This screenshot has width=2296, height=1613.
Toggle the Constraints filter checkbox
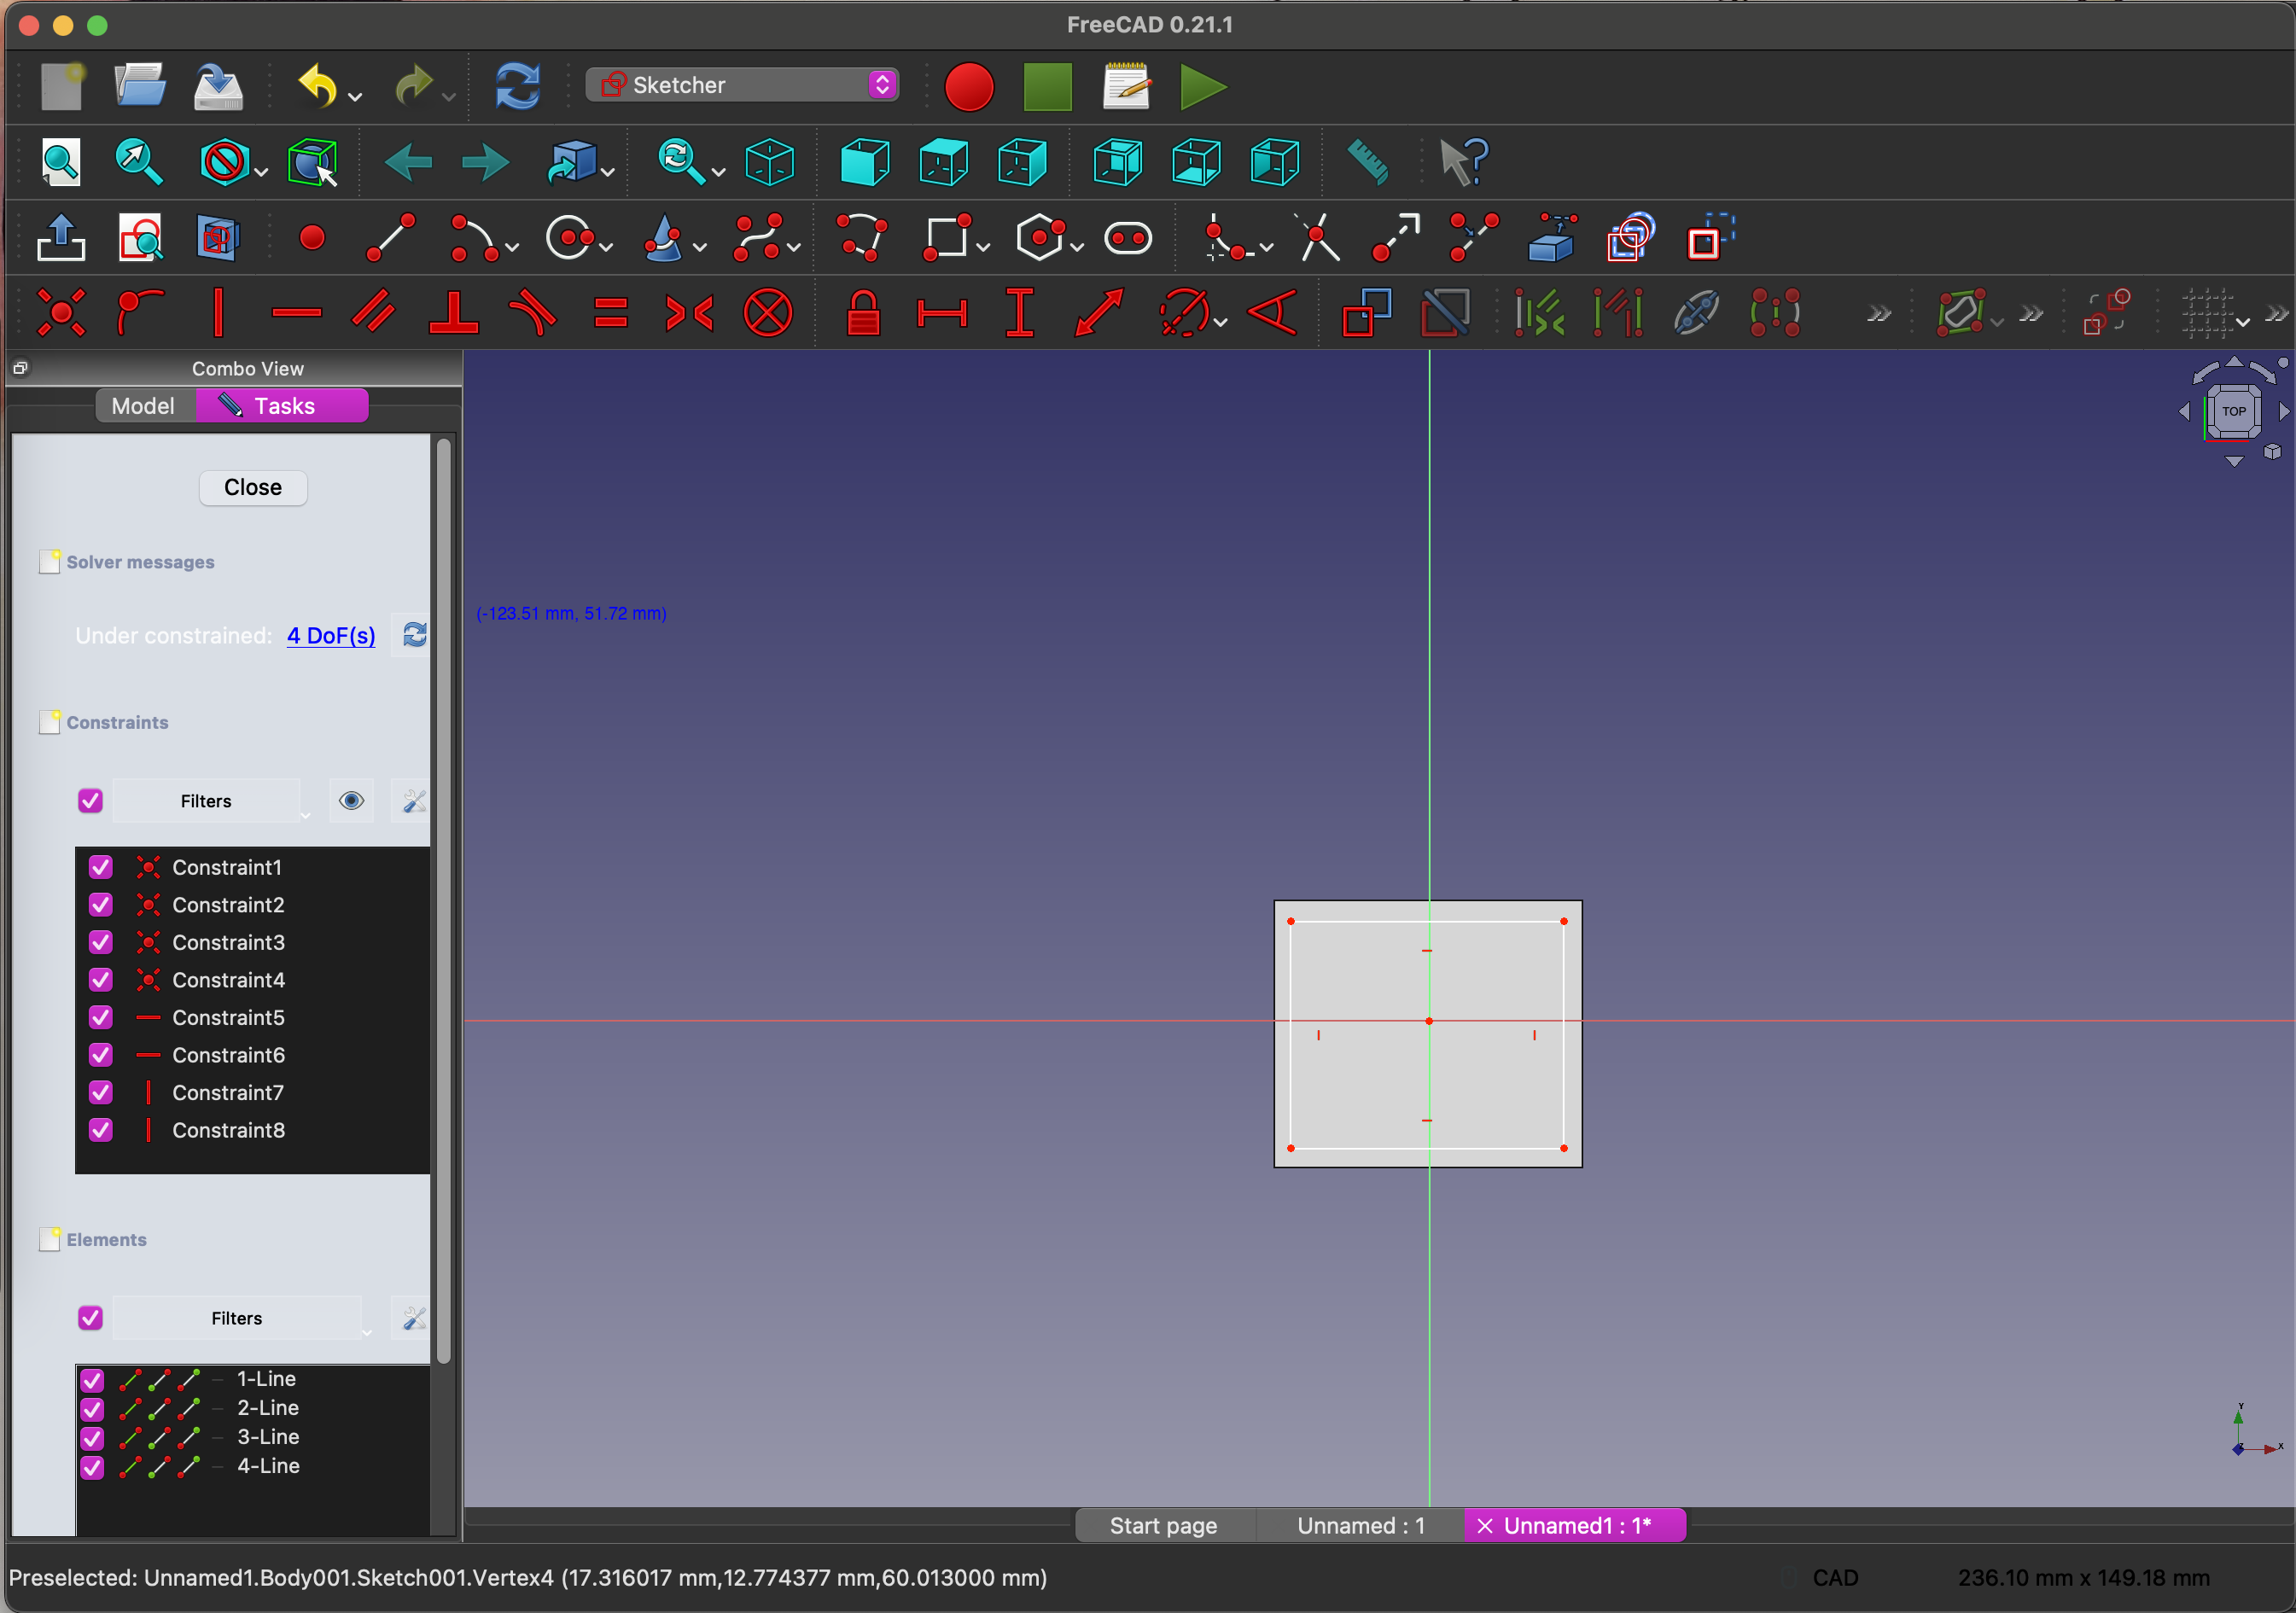(x=90, y=801)
